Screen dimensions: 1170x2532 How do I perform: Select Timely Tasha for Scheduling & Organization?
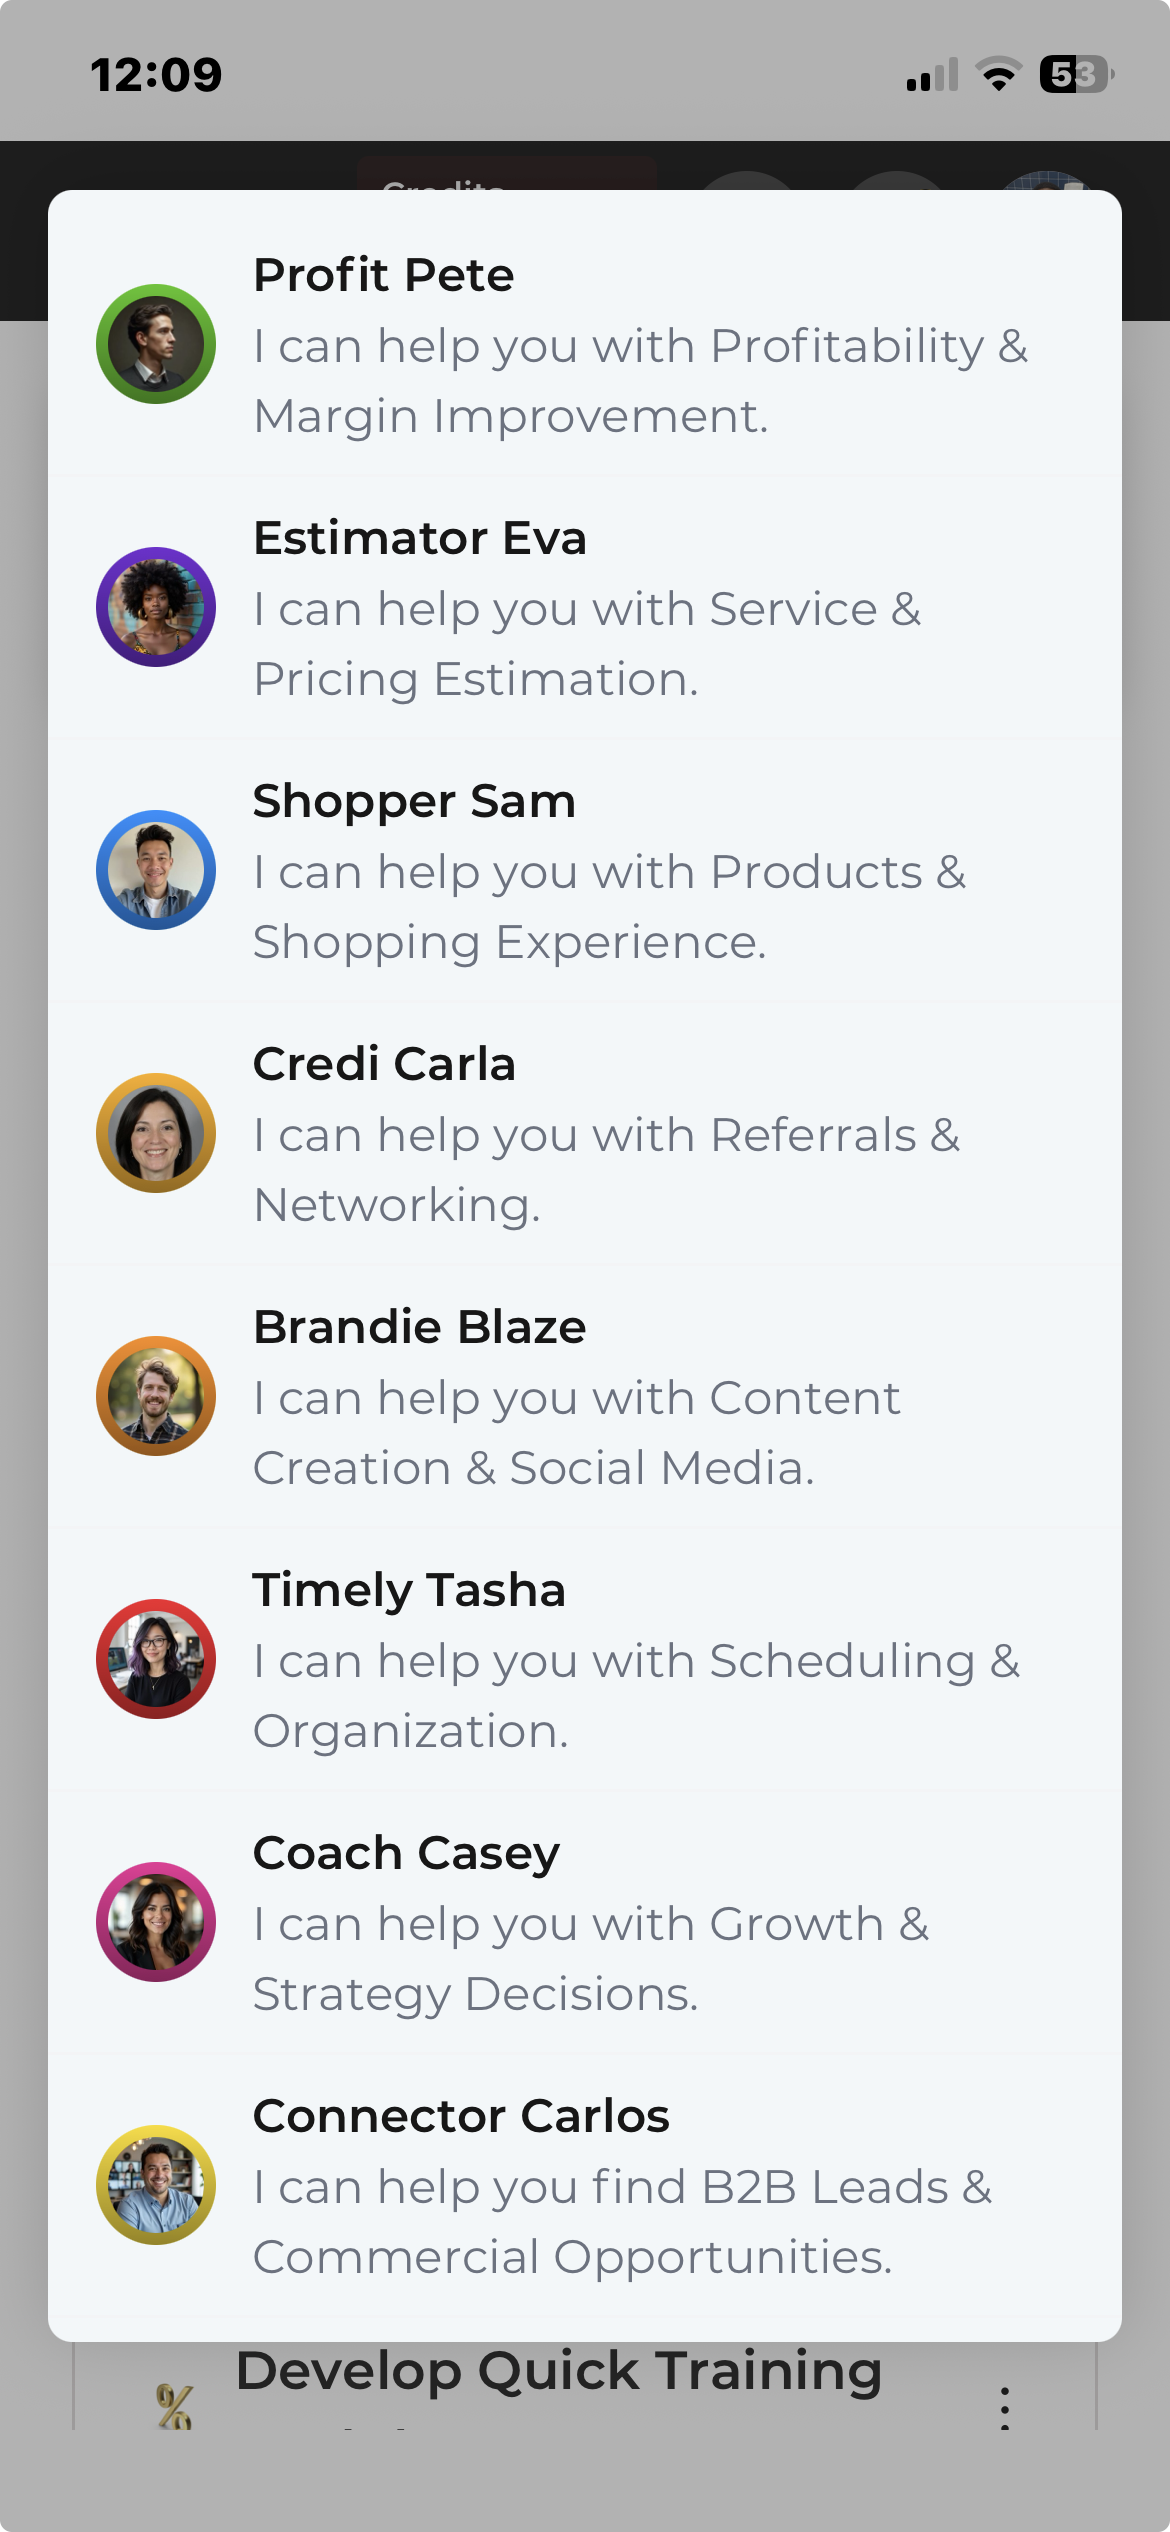point(585,1660)
